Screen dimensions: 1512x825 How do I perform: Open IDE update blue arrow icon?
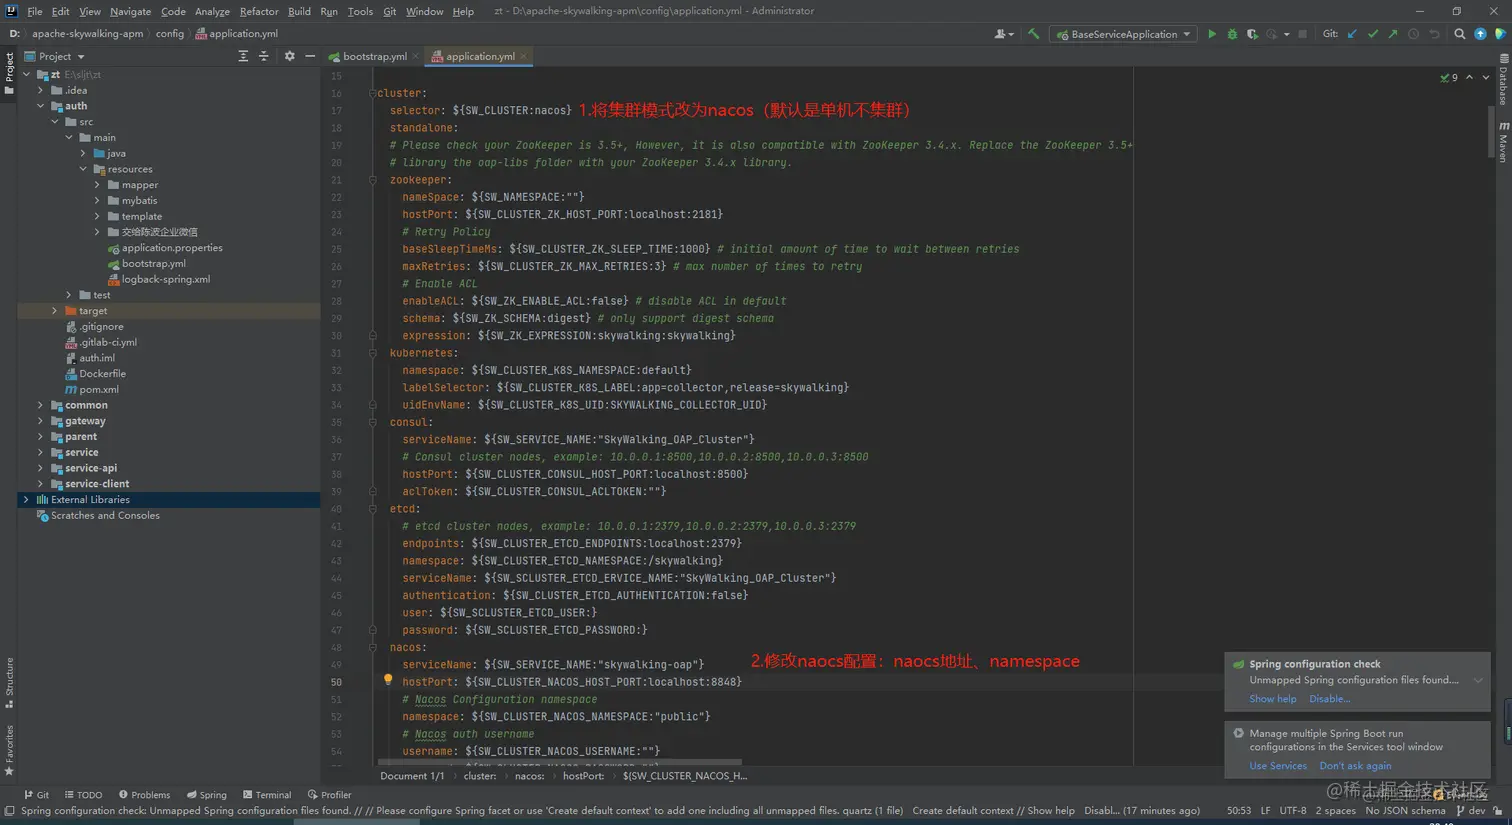point(1480,34)
